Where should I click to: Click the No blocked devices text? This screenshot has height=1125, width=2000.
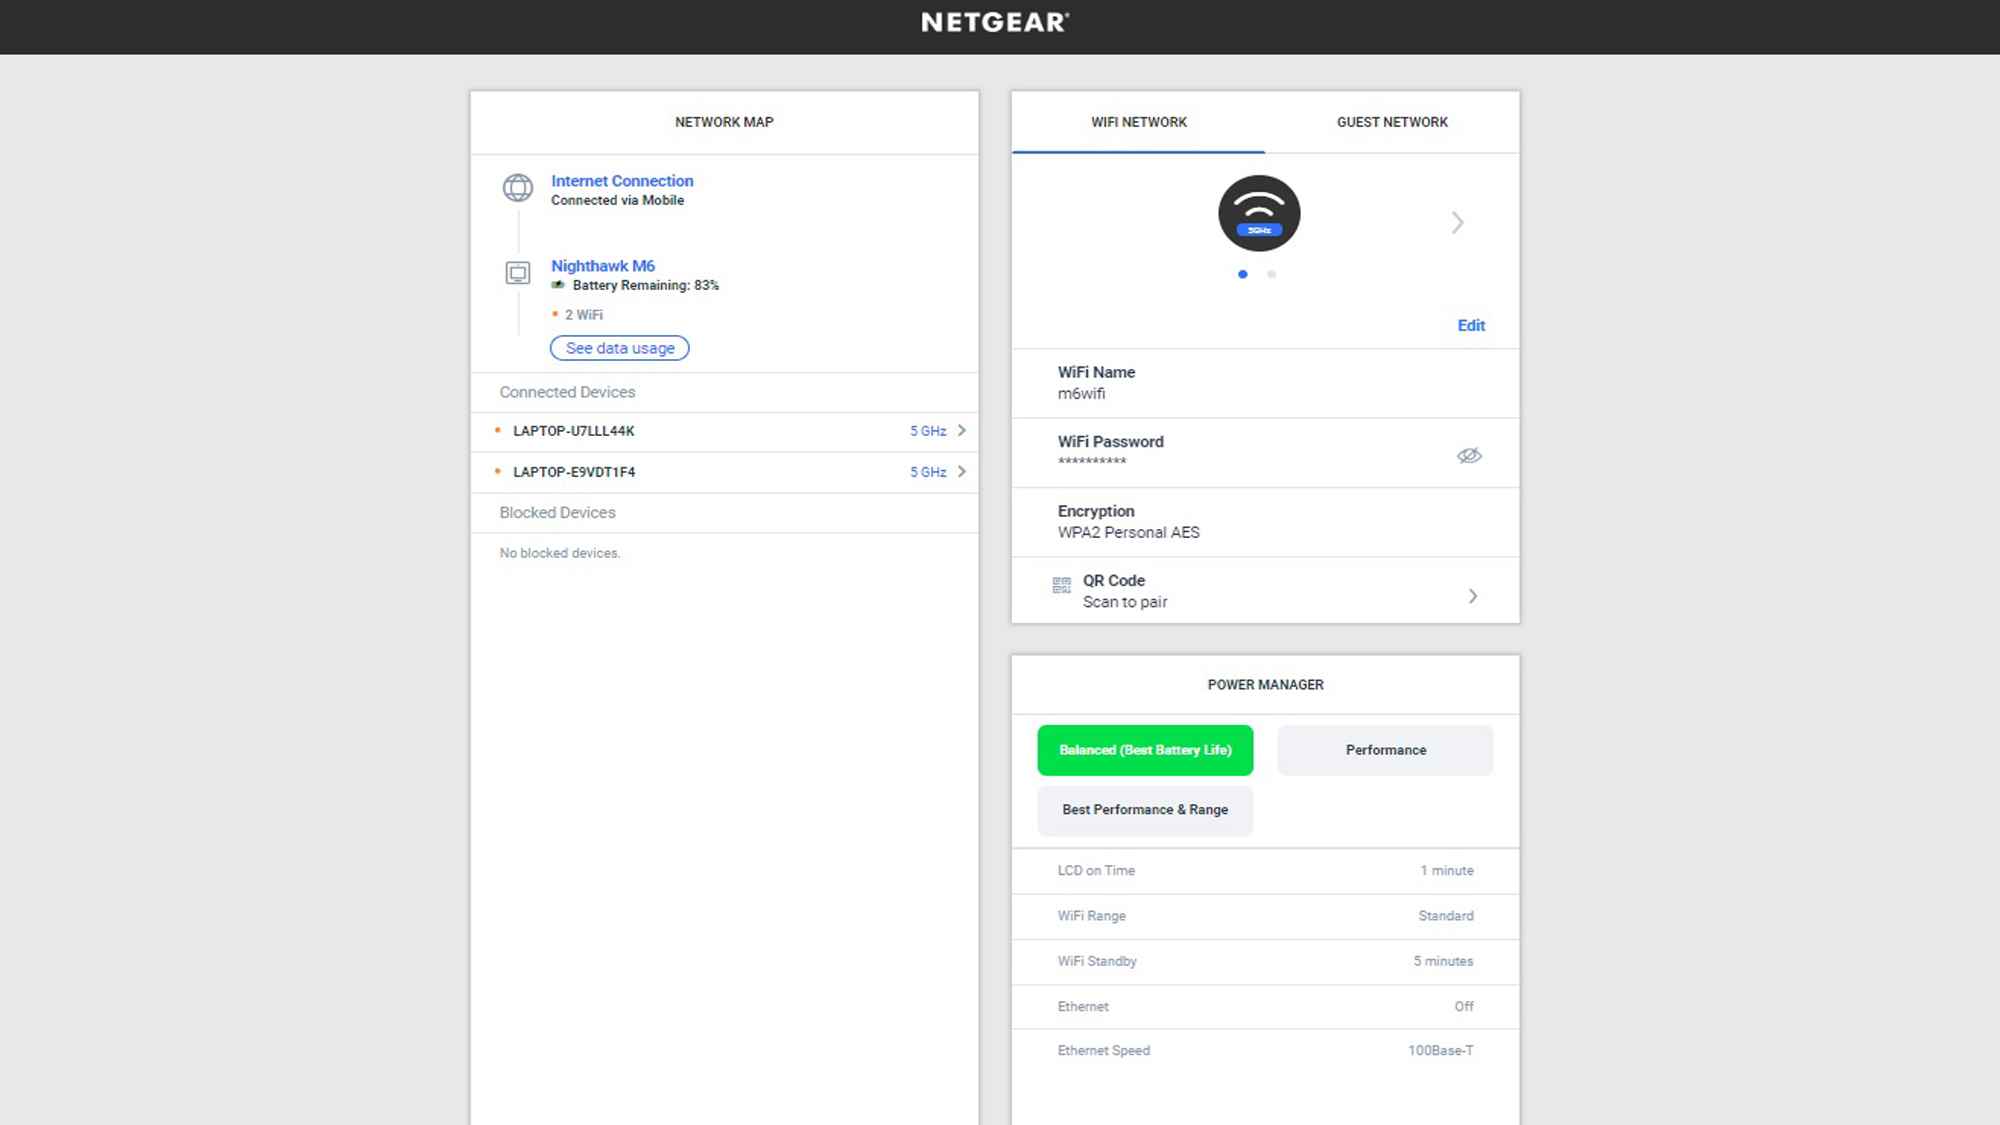[560, 553]
